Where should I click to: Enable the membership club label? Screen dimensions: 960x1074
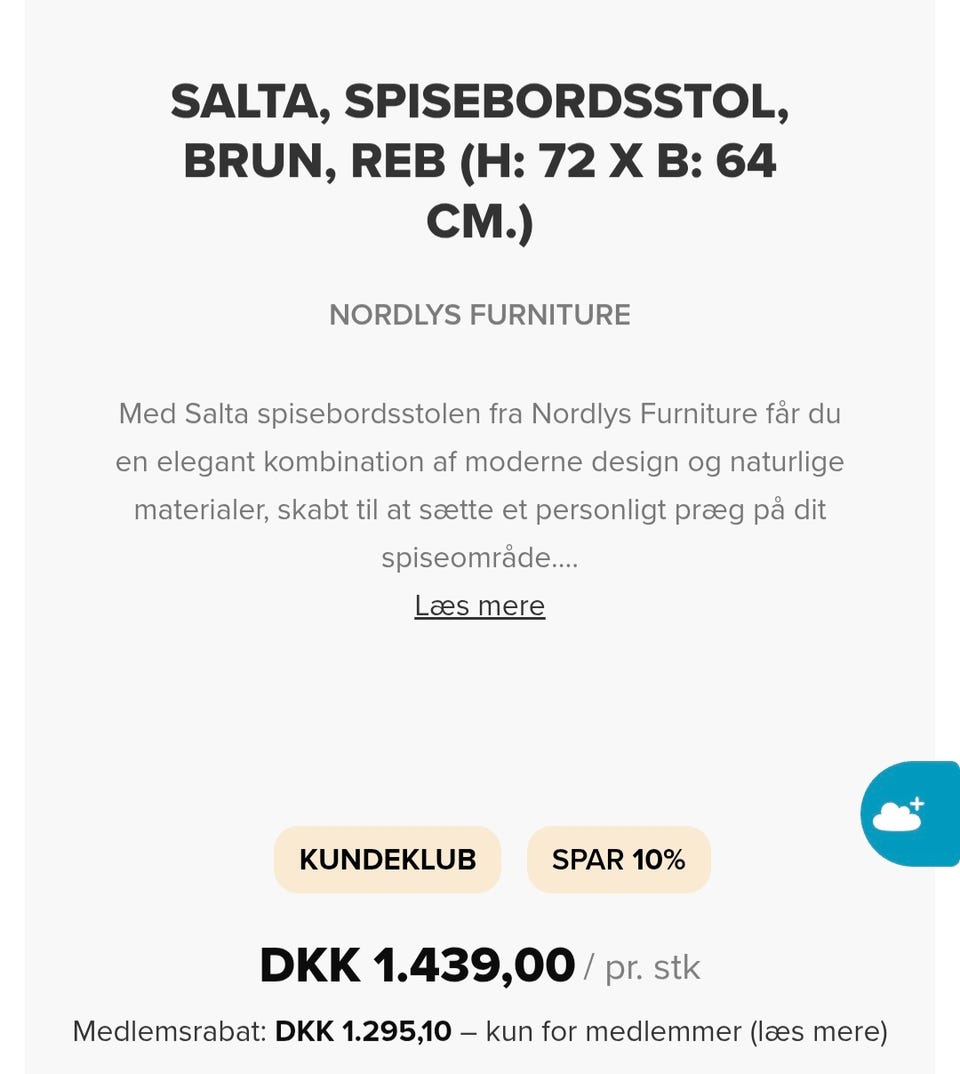(x=387, y=859)
